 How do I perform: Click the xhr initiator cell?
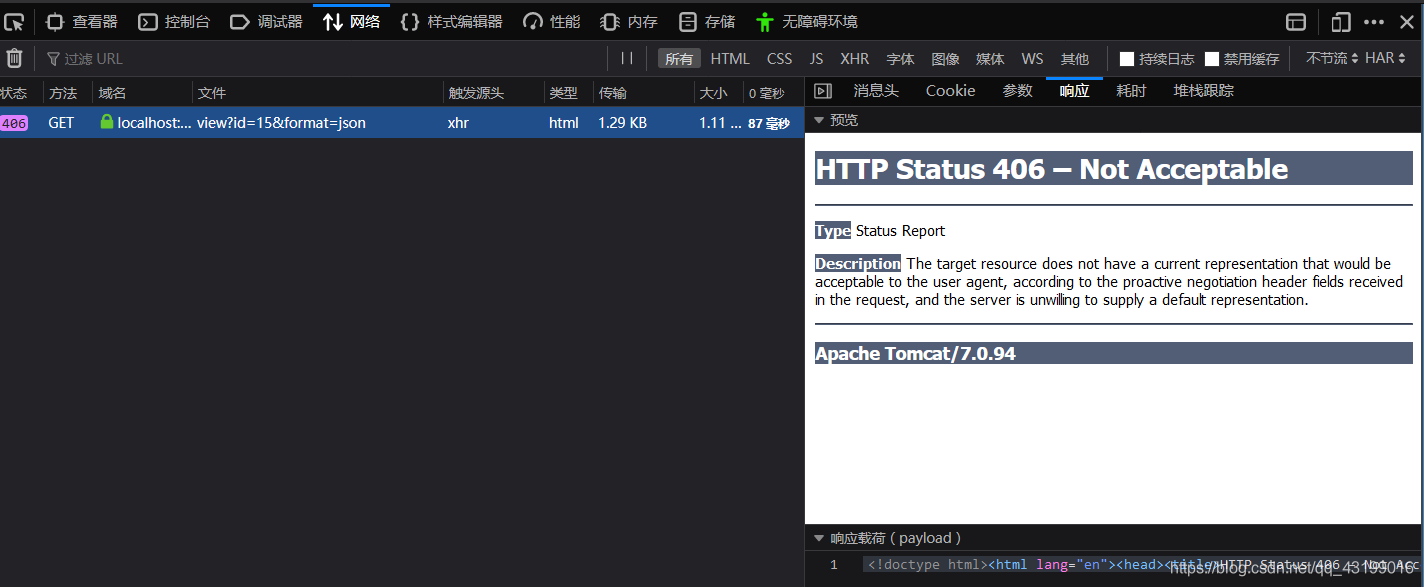tap(458, 123)
